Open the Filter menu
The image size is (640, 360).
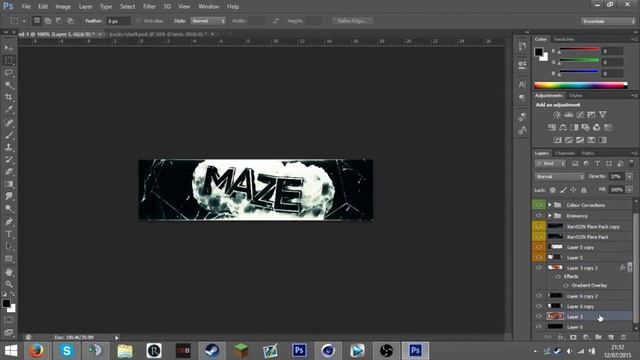(x=149, y=7)
